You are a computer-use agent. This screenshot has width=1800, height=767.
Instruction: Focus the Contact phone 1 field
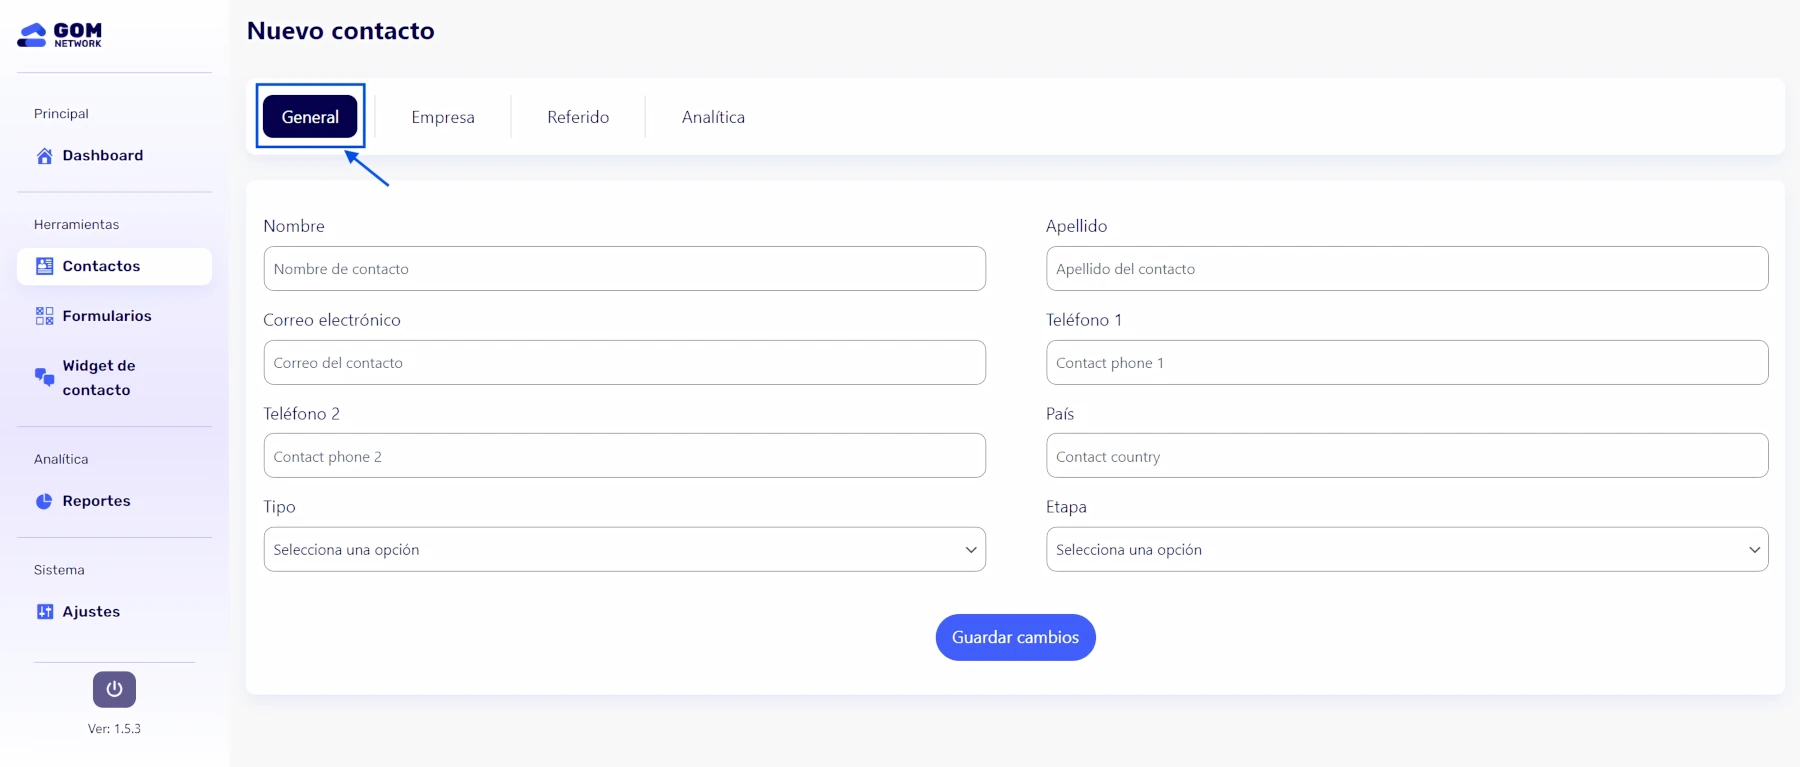(1407, 363)
